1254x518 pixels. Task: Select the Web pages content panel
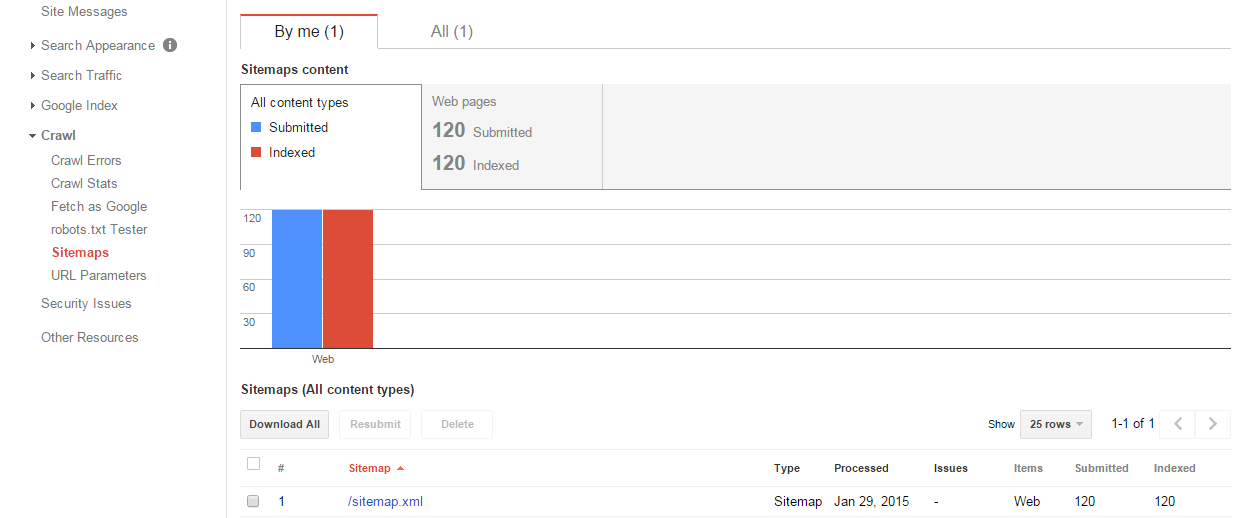[512, 136]
